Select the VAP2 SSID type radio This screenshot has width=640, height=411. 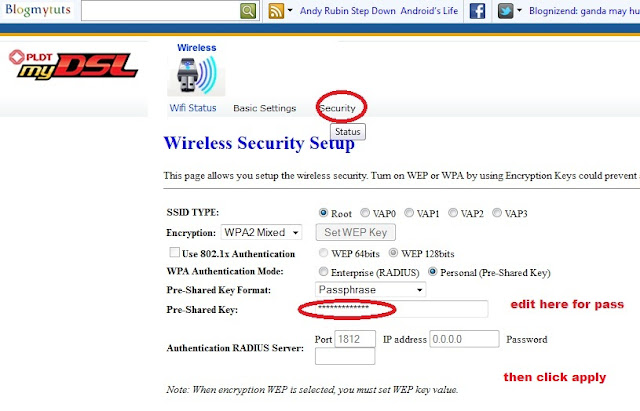point(453,213)
